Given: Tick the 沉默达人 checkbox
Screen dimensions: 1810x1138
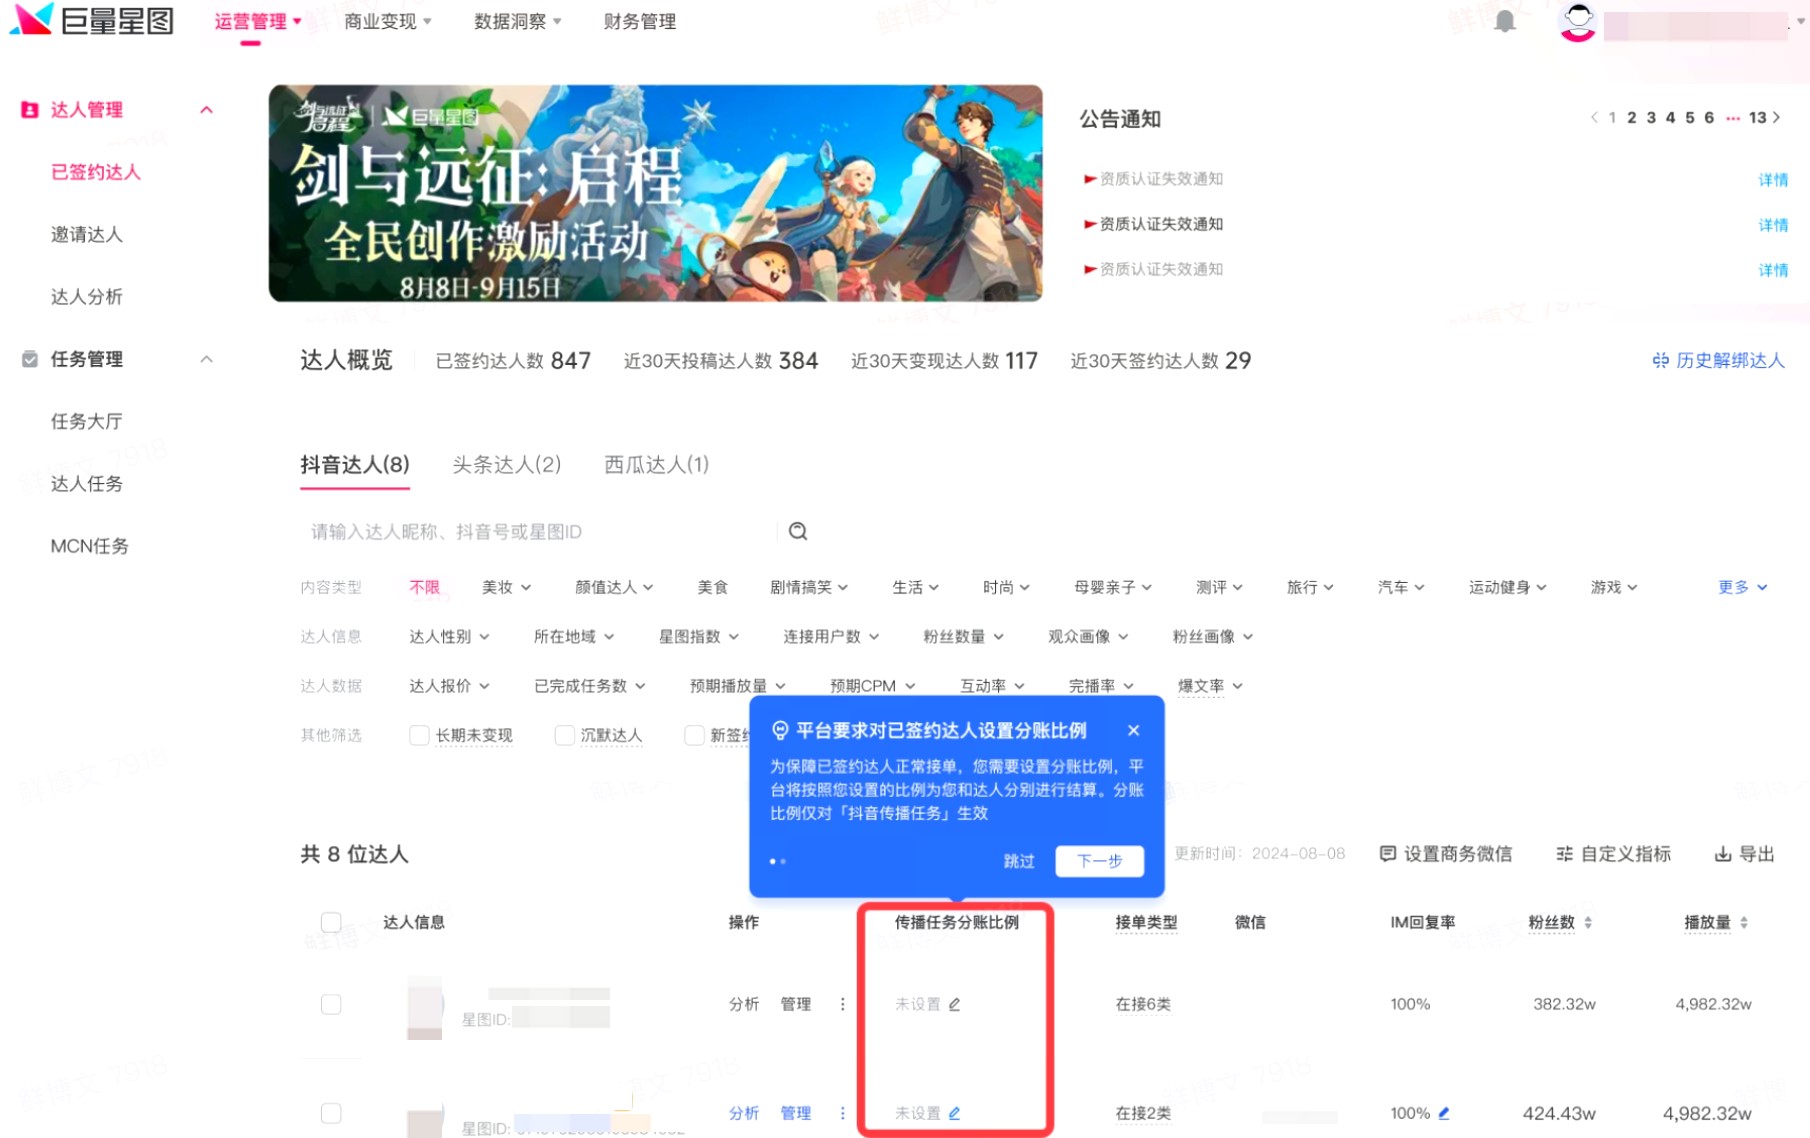Looking at the screenshot, I should pyautogui.click(x=564, y=735).
